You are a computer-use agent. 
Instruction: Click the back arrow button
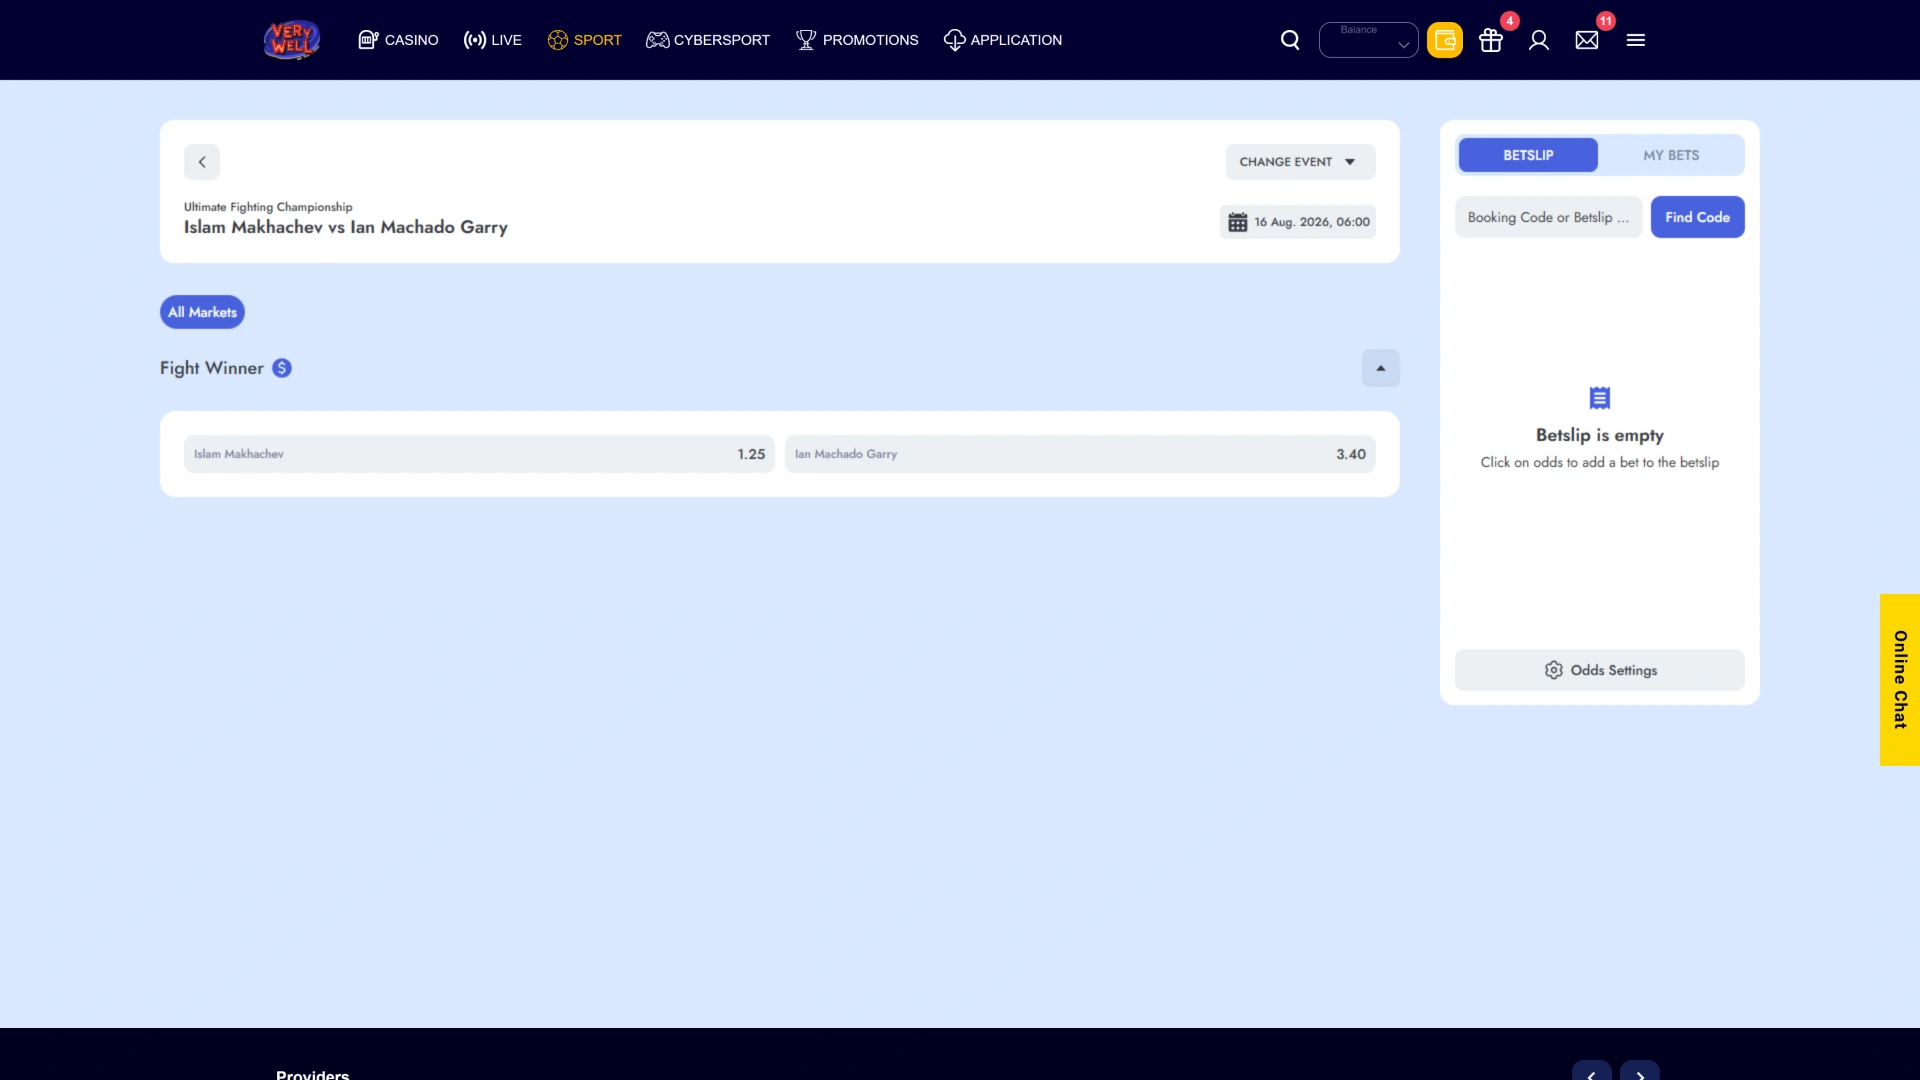pyautogui.click(x=202, y=162)
